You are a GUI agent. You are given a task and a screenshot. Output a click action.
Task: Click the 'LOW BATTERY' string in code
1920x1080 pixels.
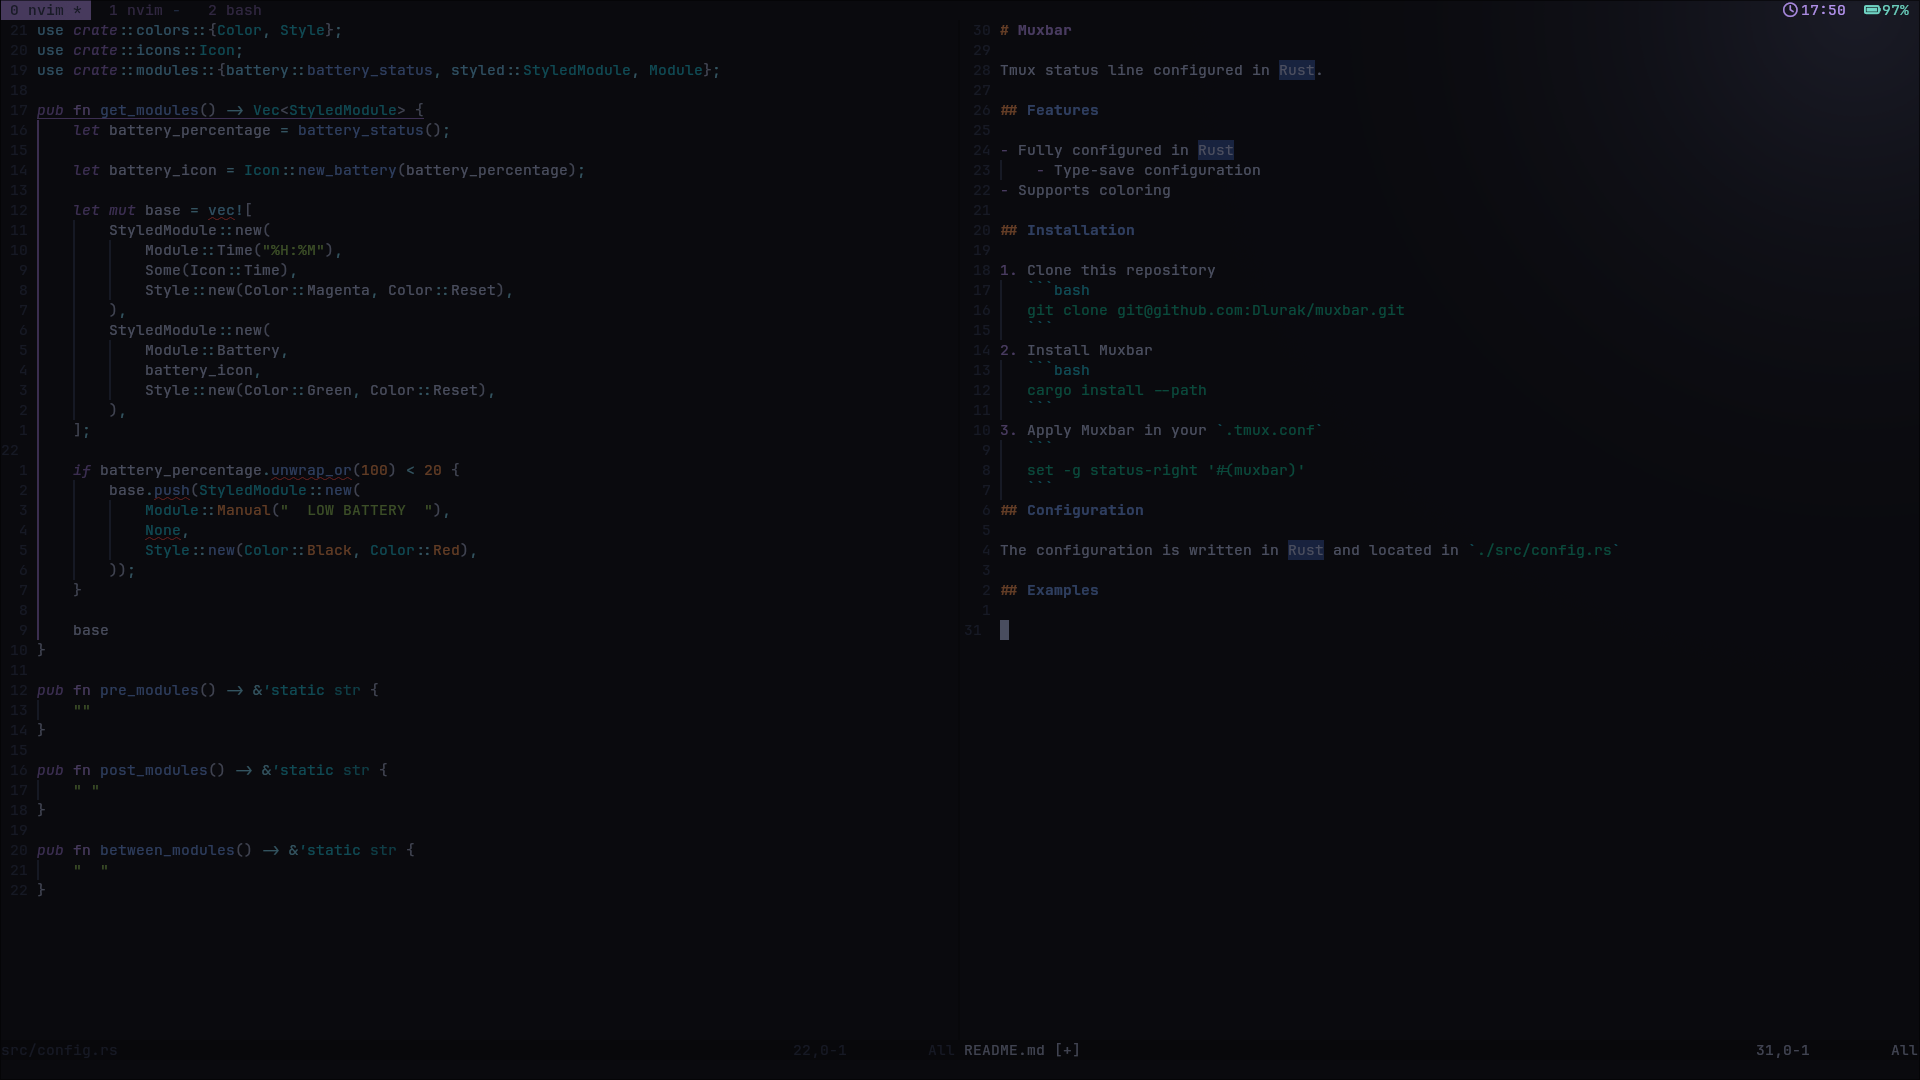tap(356, 510)
